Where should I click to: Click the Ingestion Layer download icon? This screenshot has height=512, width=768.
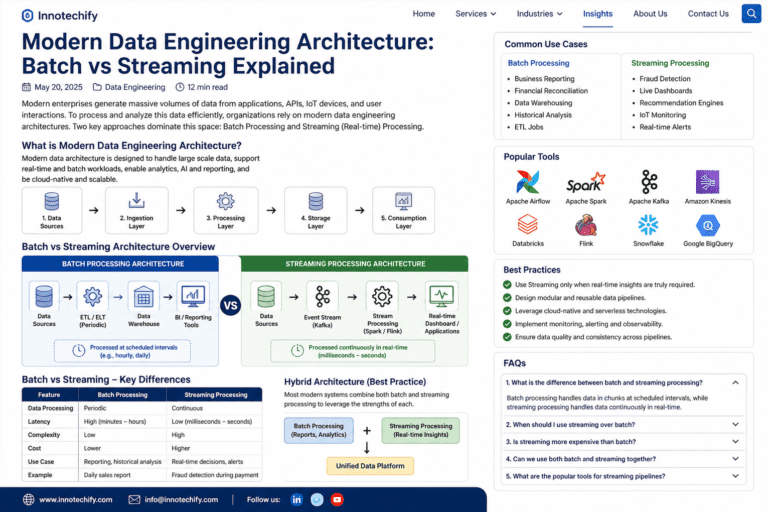[x=137, y=200]
